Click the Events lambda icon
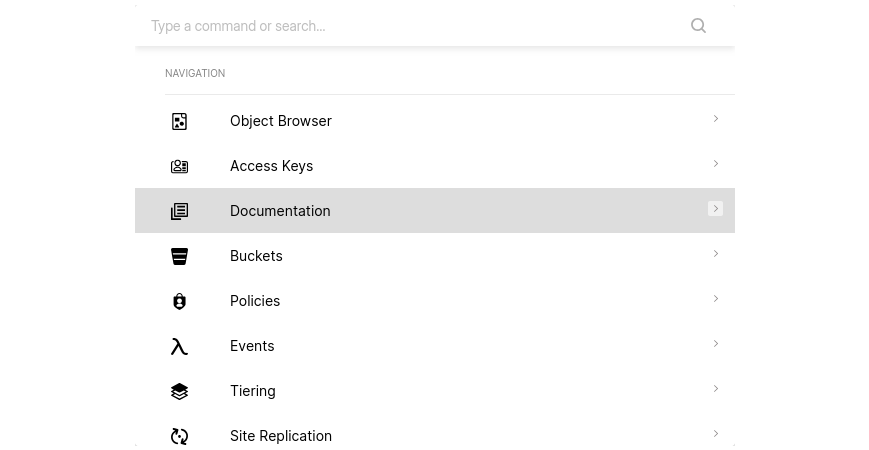 point(179,346)
